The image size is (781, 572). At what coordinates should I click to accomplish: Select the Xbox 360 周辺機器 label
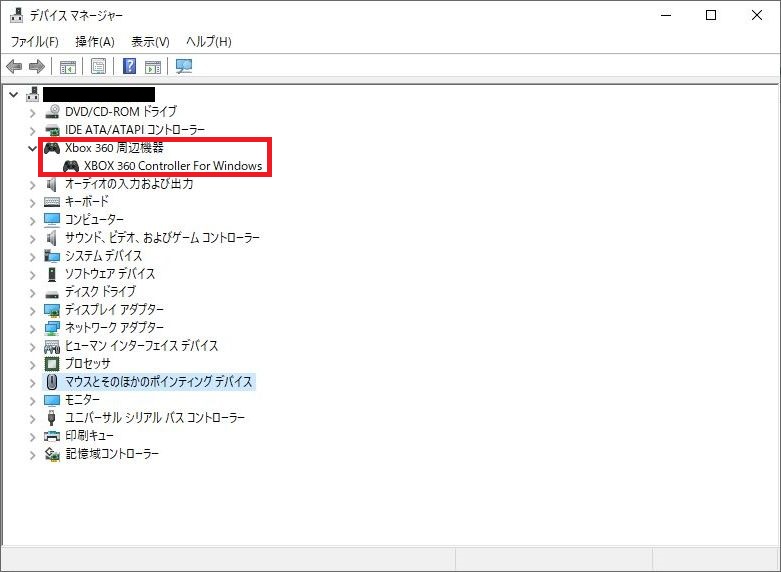[x=114, y=148]
